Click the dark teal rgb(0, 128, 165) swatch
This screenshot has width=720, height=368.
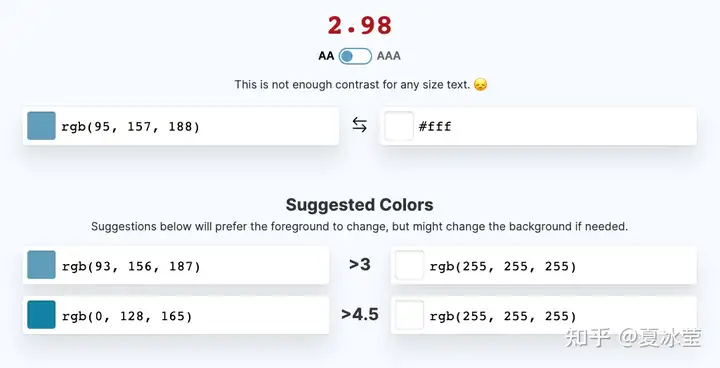point(41,315)
